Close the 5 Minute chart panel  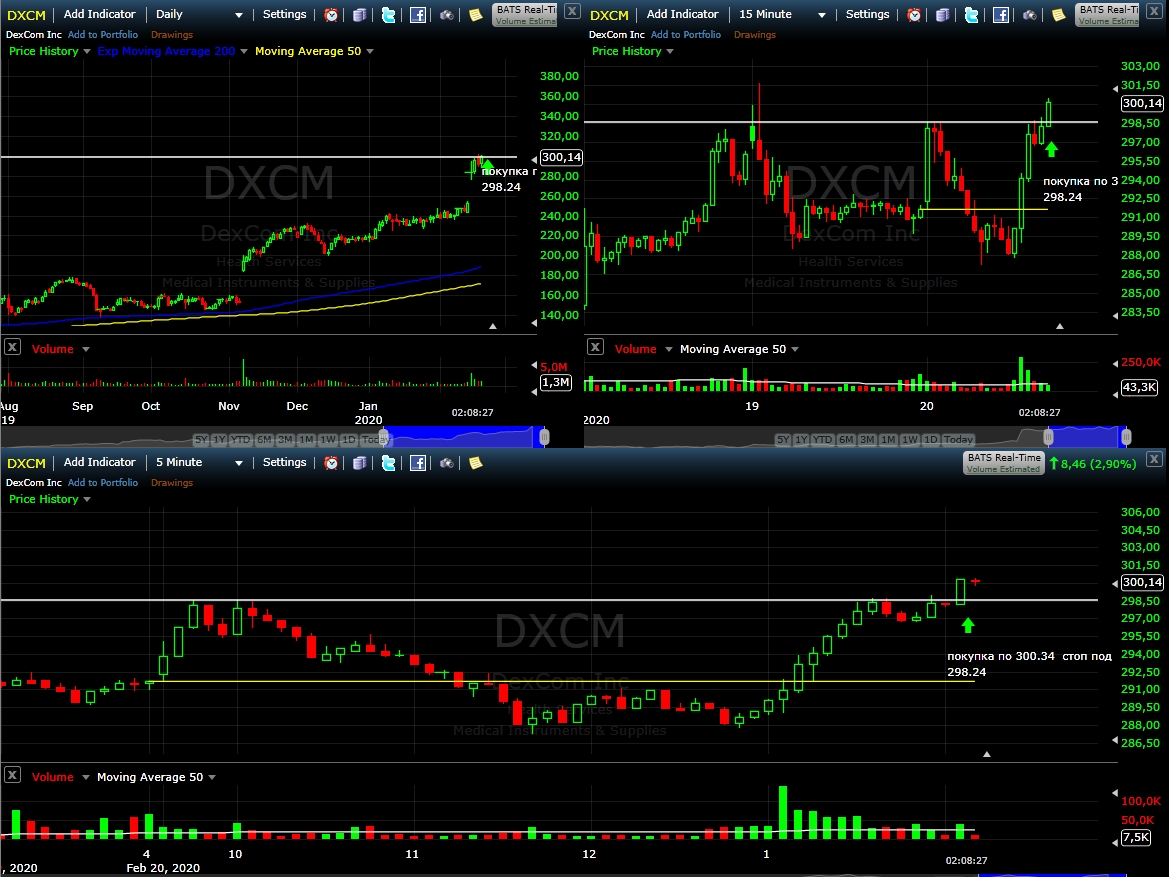point(1154,459)
